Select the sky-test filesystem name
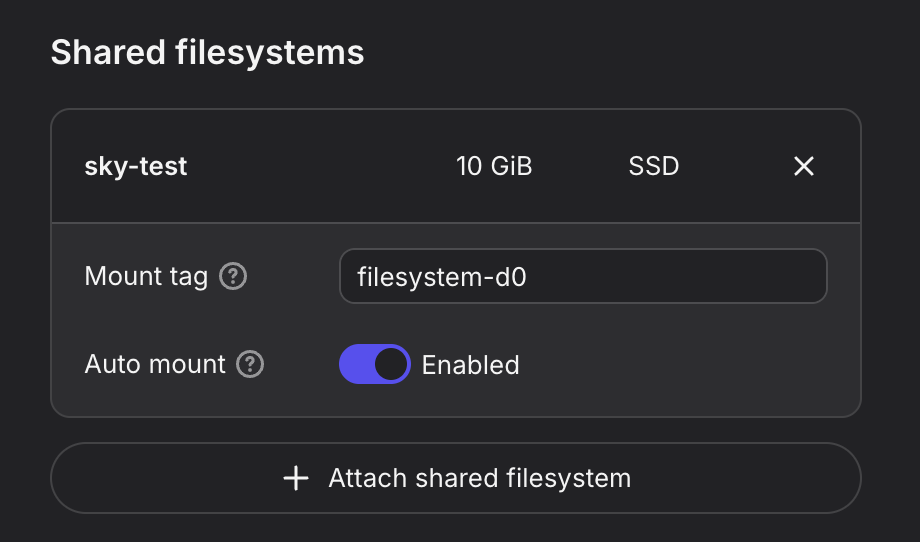The image size is (920, 542). point(136,166)
